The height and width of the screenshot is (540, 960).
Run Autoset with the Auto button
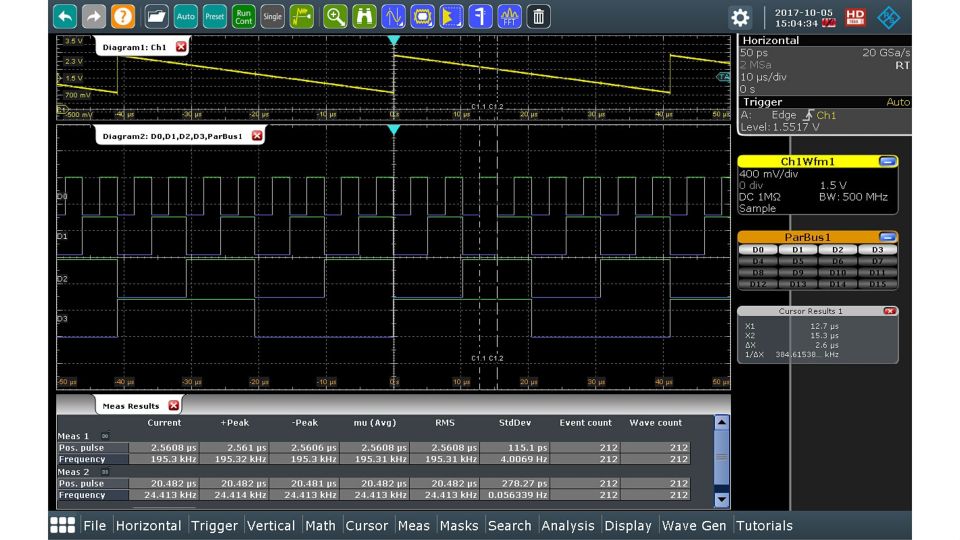[185, 17]
